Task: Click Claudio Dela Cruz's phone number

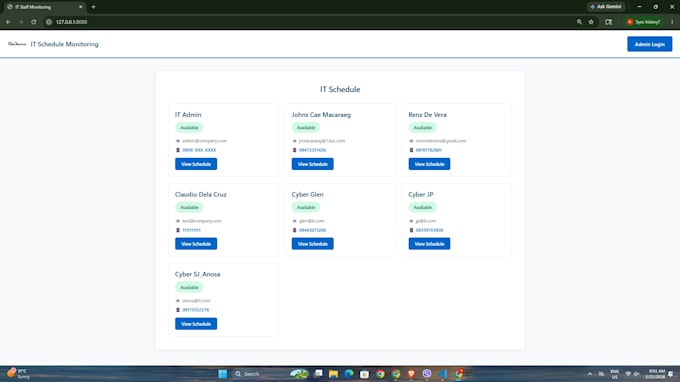Action: pos(191,230)
